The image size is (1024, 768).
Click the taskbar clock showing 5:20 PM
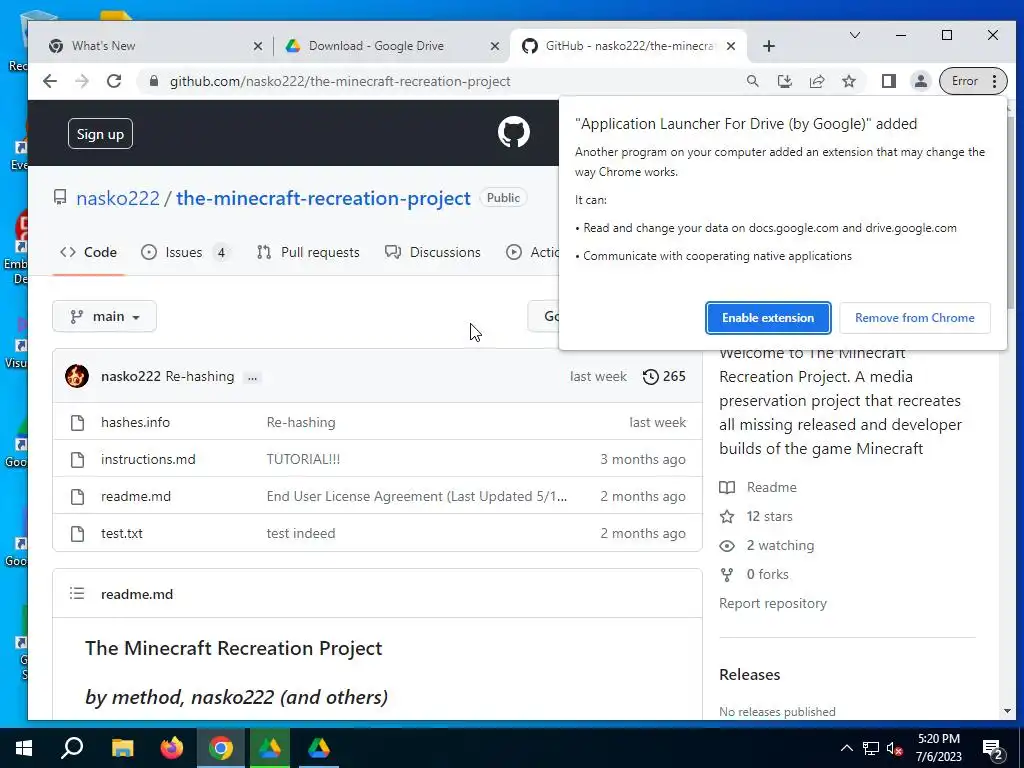938,748
